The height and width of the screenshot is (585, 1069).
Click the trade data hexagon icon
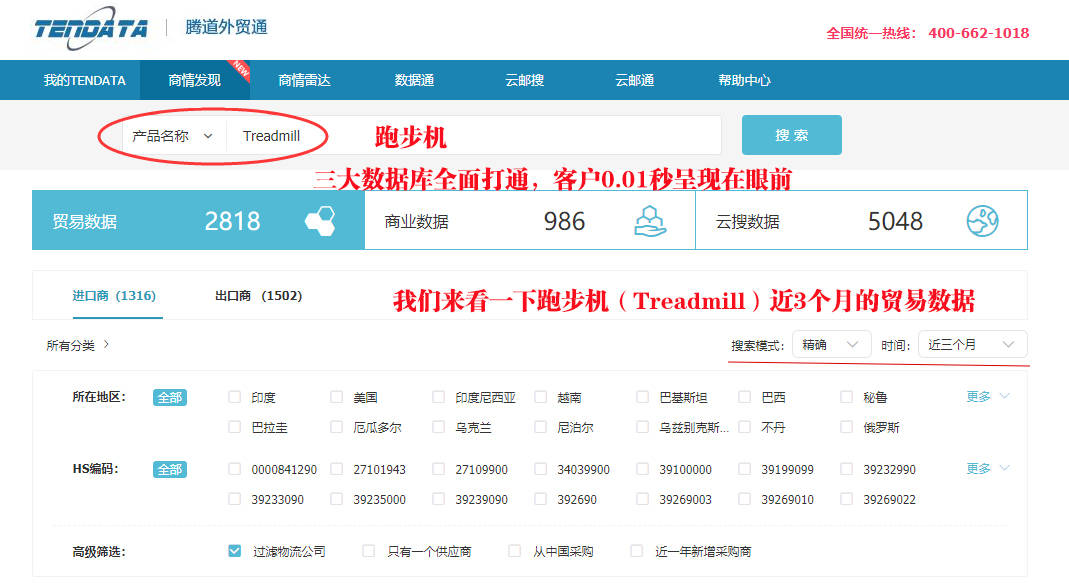click(320, 221)
